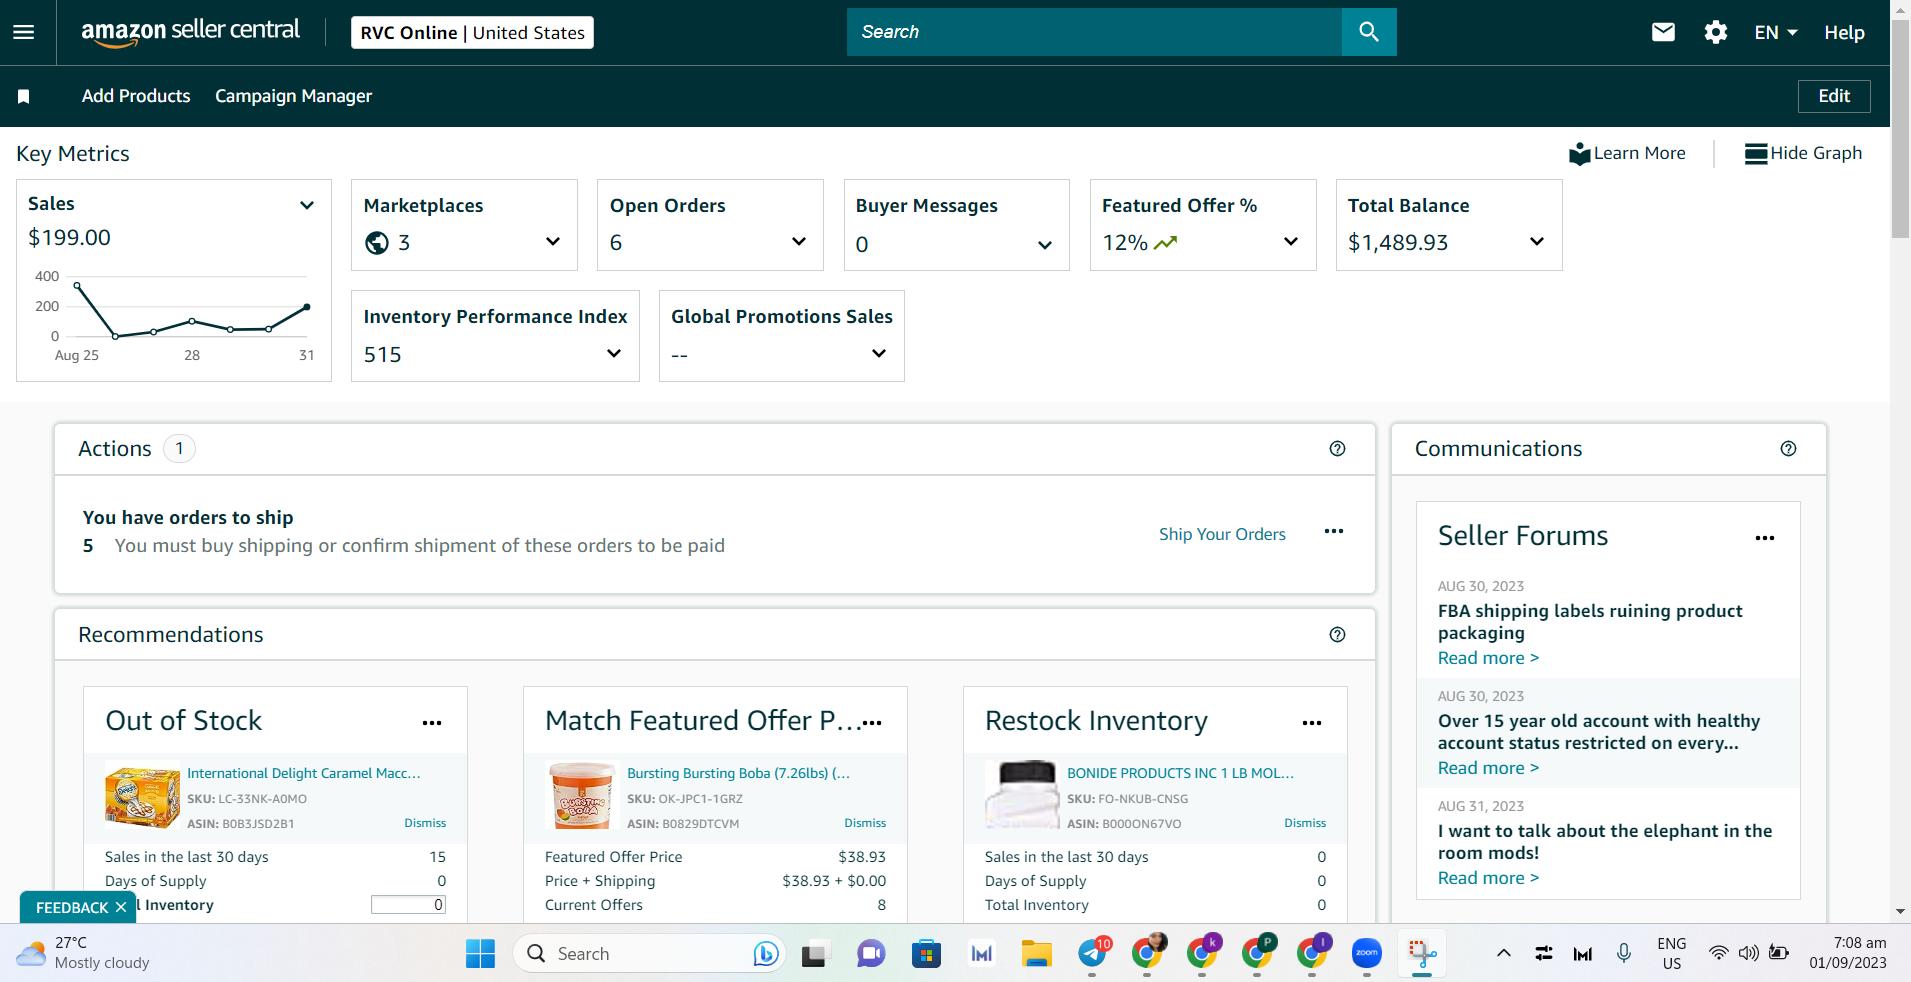Open Campaign Manager from favorites bar

293,96
